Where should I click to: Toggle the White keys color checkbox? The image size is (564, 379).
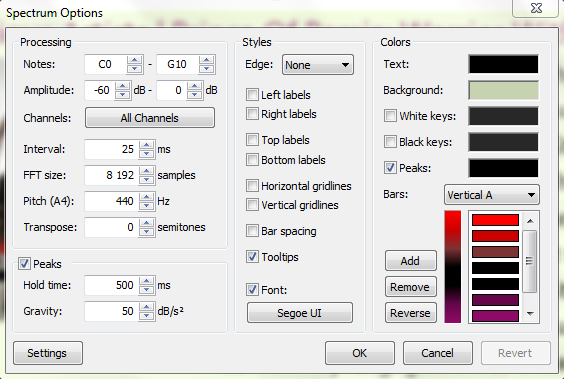pyautogui.click(x=390, y=116)
